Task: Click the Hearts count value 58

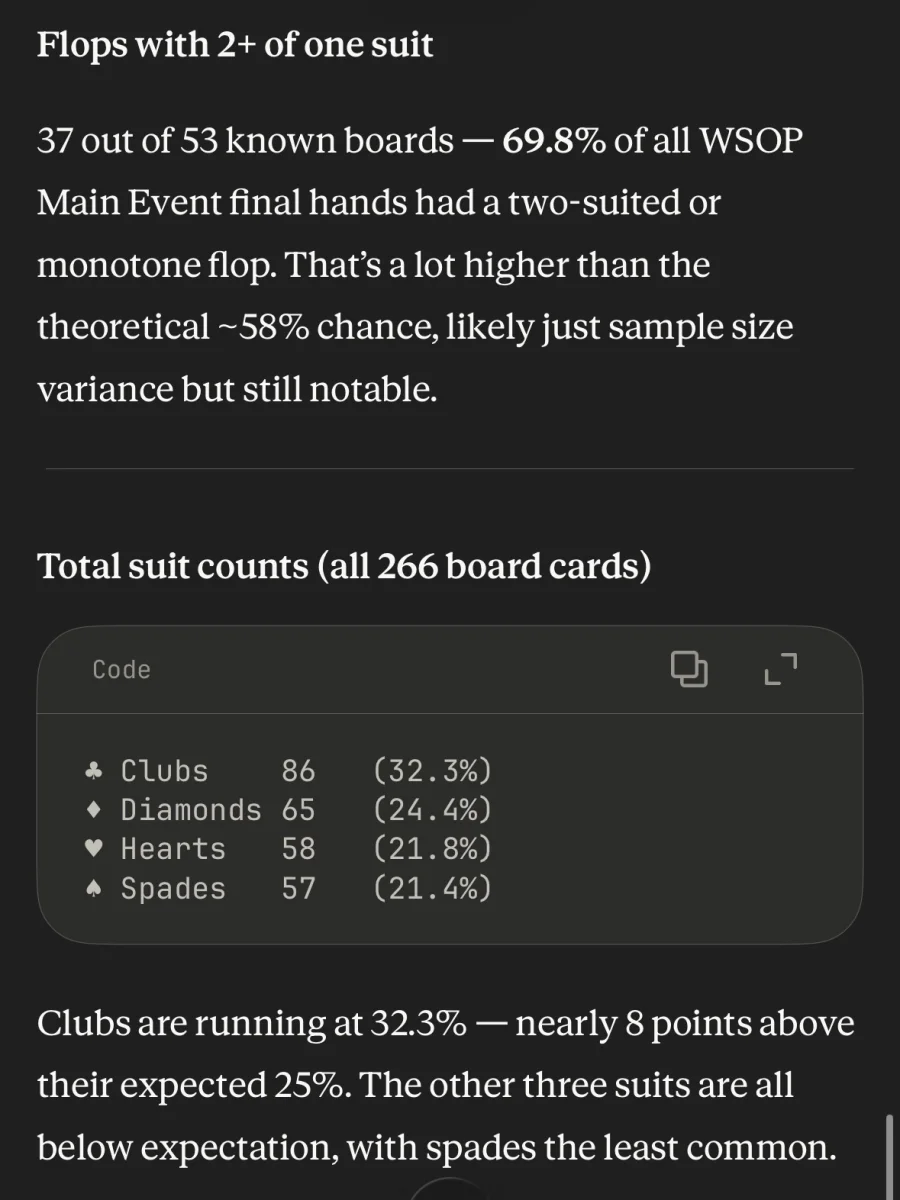Action: tap(298, 849)
